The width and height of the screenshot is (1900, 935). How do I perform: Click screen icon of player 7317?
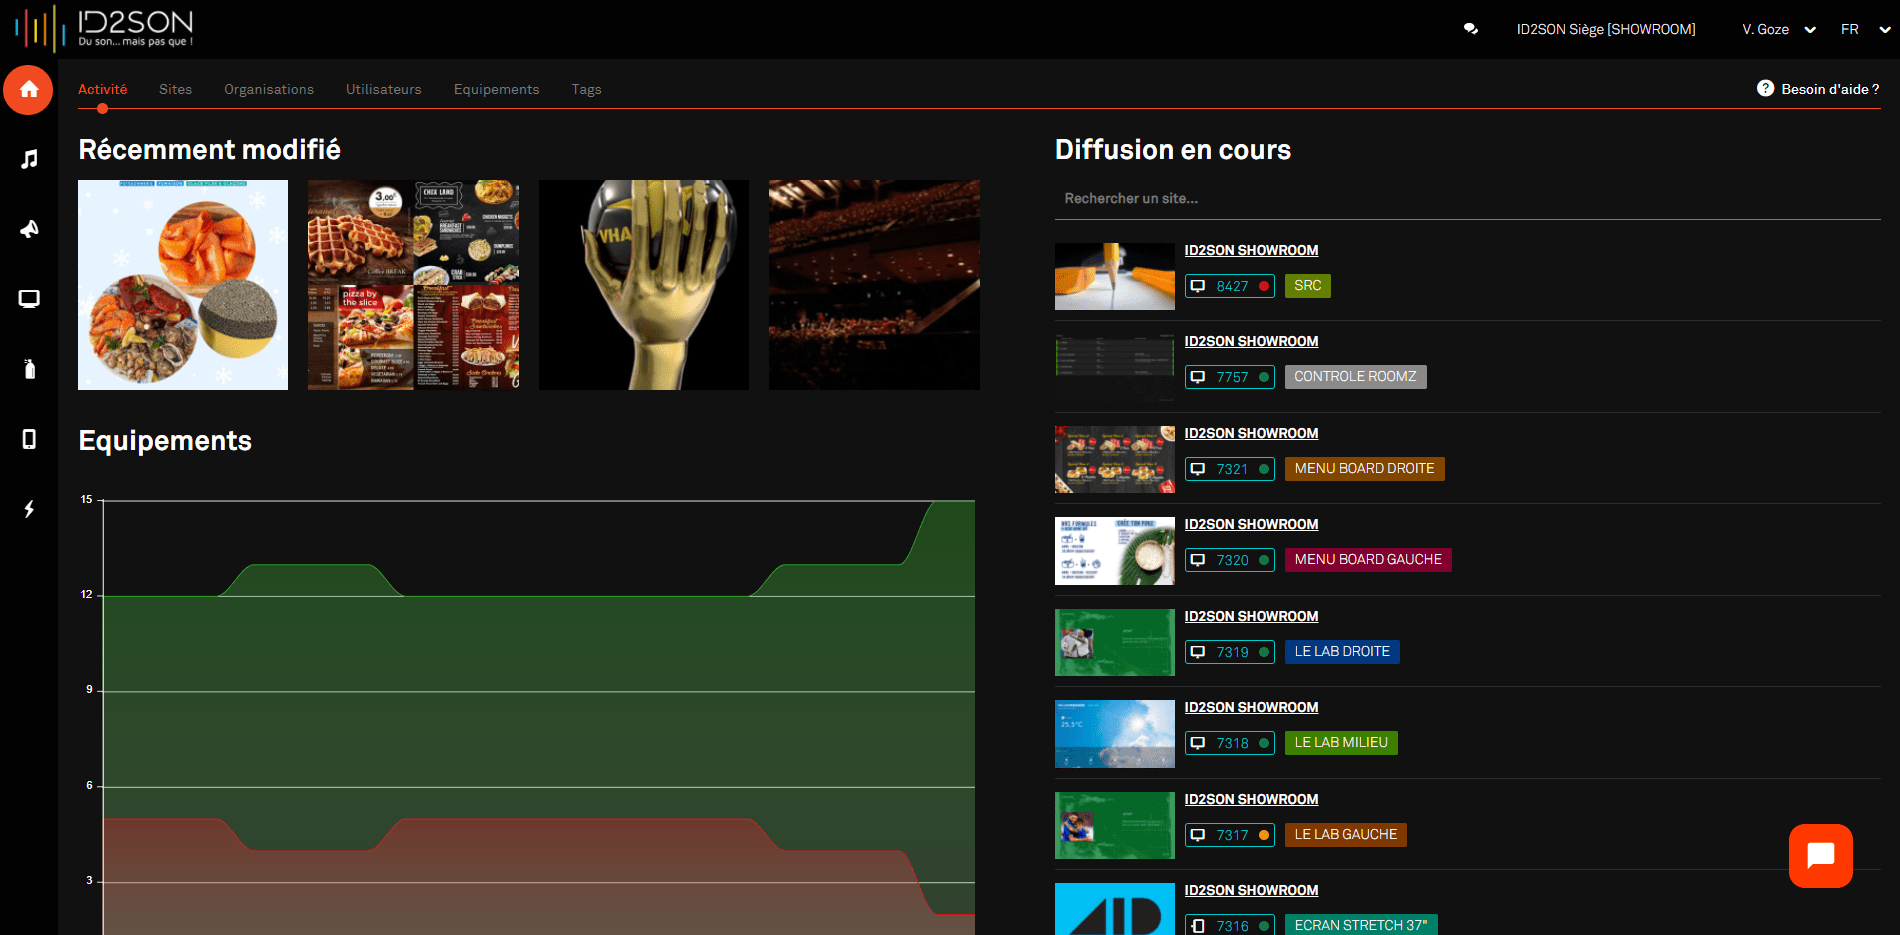pos(1197,835)
